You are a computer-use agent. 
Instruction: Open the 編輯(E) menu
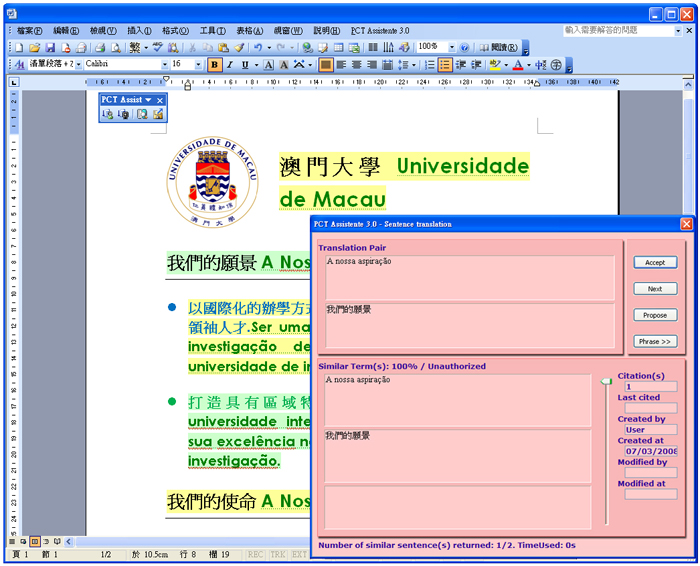pyautogui.click(x=66, y=31)
